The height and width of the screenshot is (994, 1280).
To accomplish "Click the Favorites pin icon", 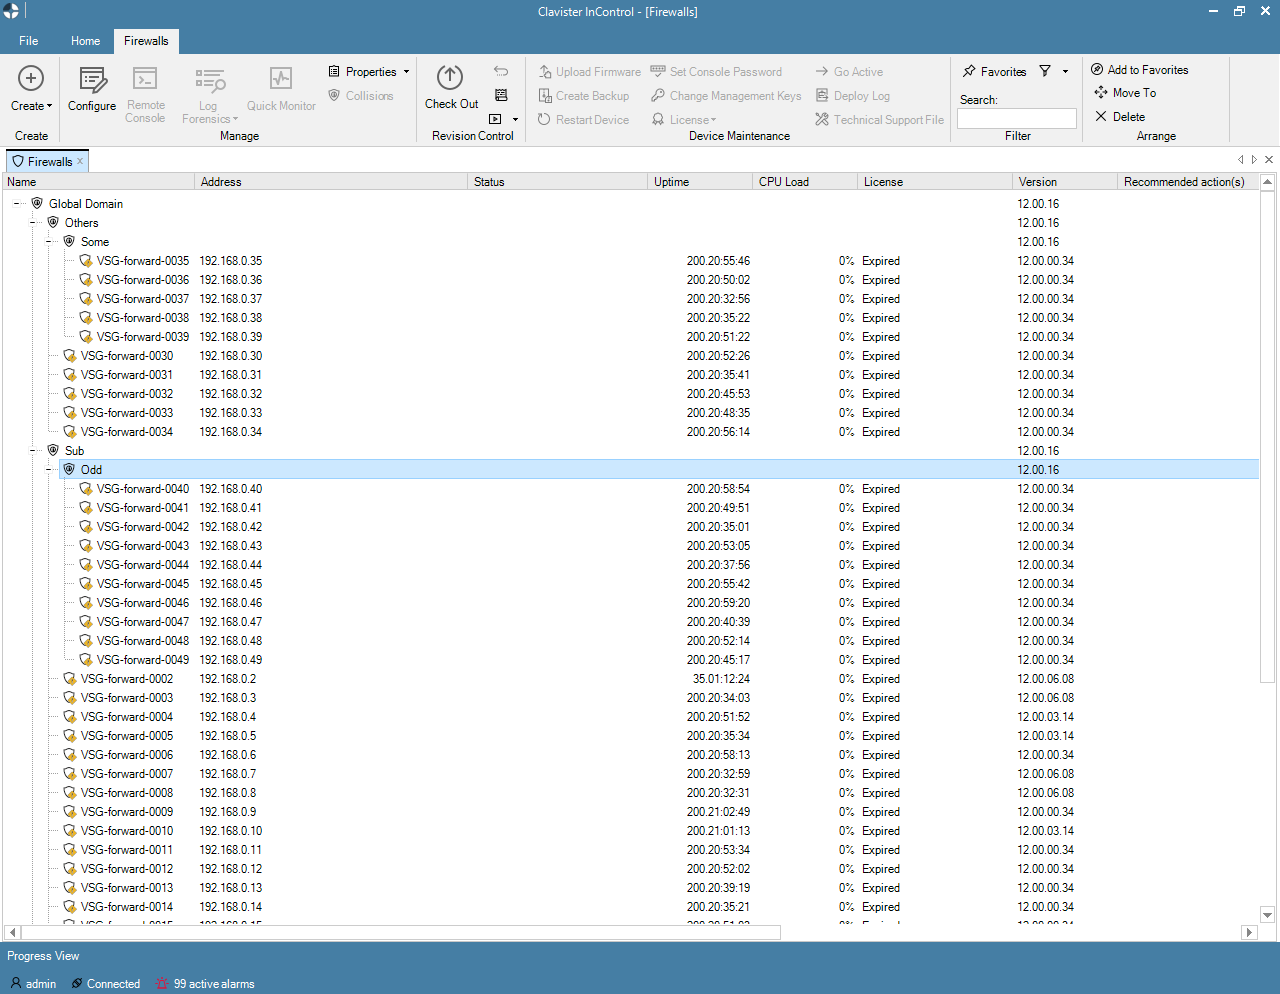I will point(969,71).
